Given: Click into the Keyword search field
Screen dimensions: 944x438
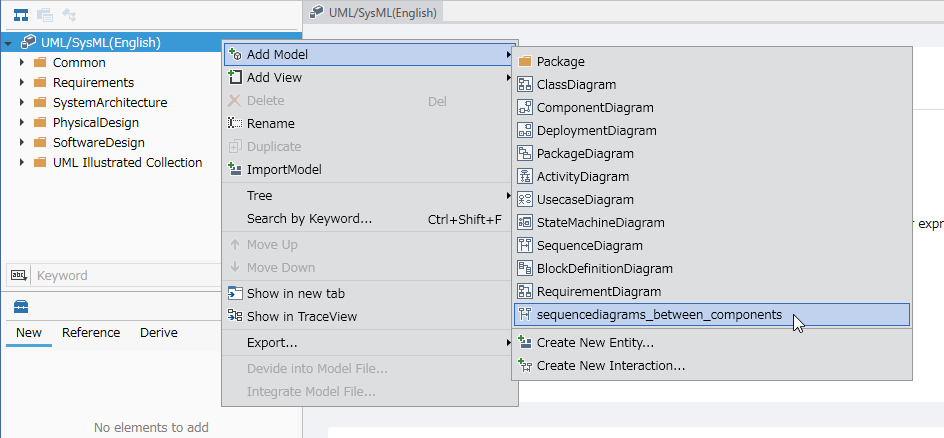Looking at the screenshot, I should click(126, 276).
